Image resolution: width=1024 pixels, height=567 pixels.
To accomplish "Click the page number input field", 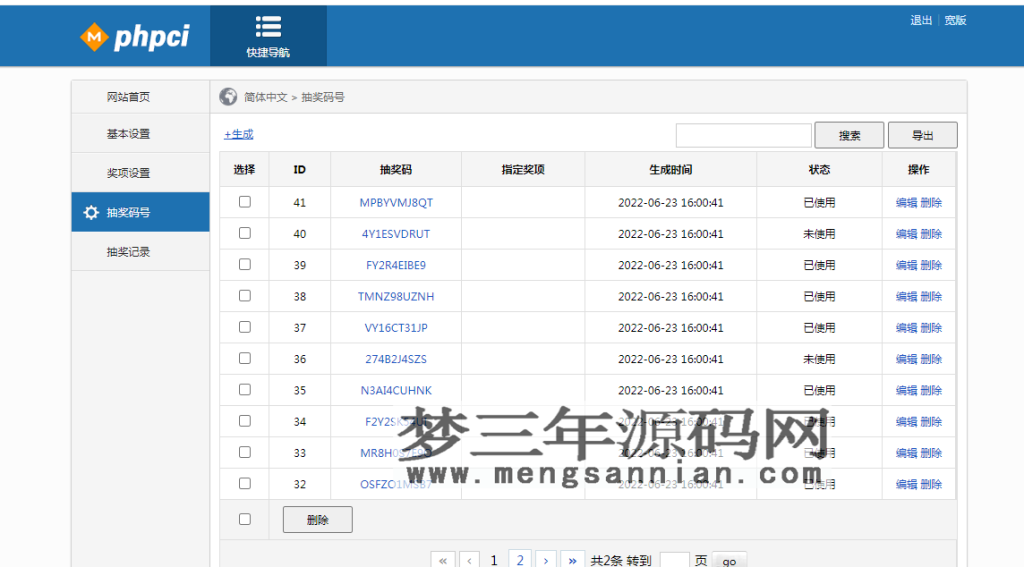I will click(x=675, y=560).
